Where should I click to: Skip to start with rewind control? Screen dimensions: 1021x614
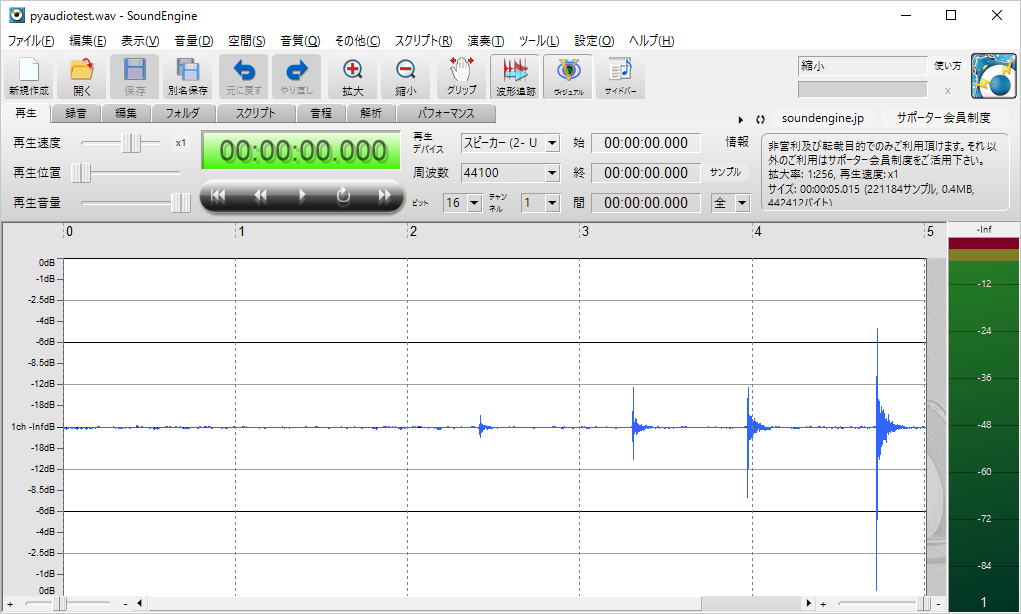pos(218,197)
